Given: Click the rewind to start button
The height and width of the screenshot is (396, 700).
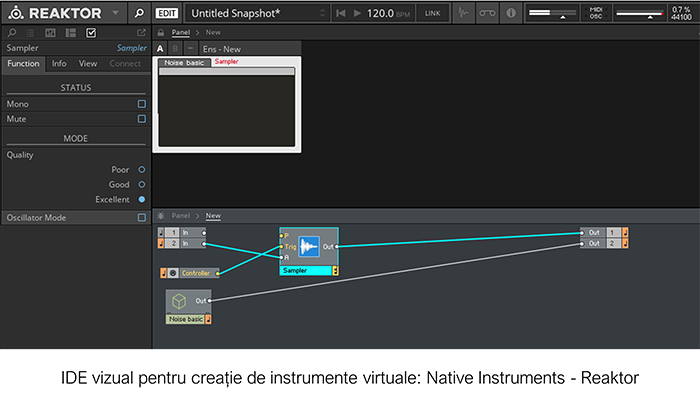Looking at the screenshot, I should coord(341,13).
